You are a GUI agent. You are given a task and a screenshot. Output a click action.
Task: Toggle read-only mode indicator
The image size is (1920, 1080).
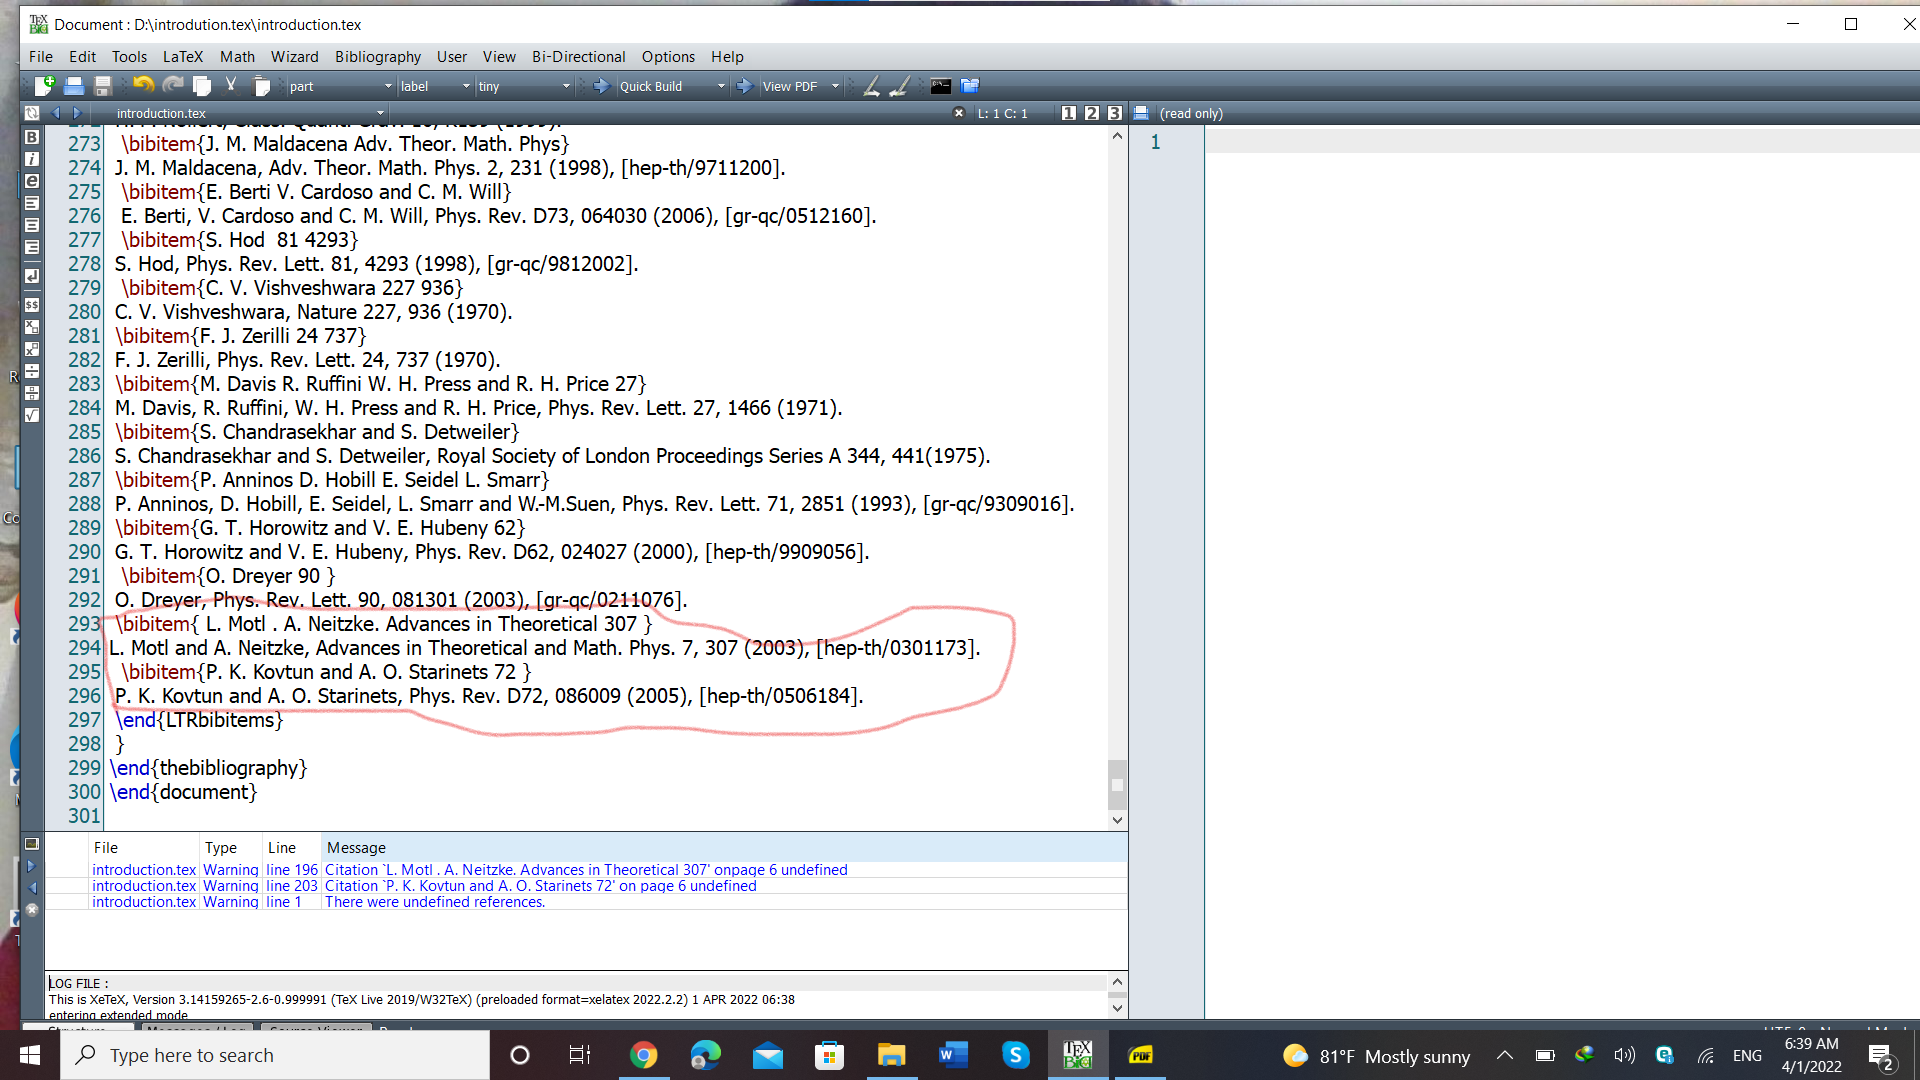tap(1188, 113)
